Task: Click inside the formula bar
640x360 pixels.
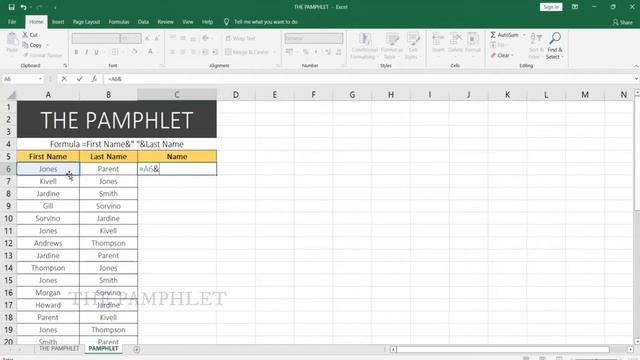Action: (367, 79)
